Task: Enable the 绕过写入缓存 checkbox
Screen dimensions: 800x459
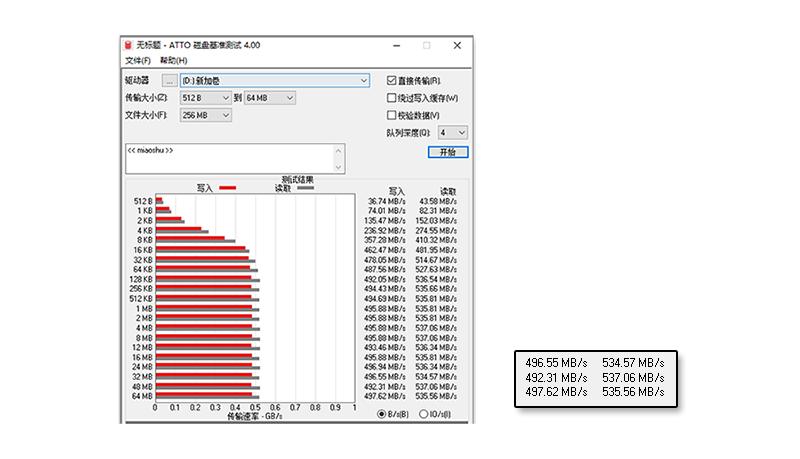Action: (391, 98)
